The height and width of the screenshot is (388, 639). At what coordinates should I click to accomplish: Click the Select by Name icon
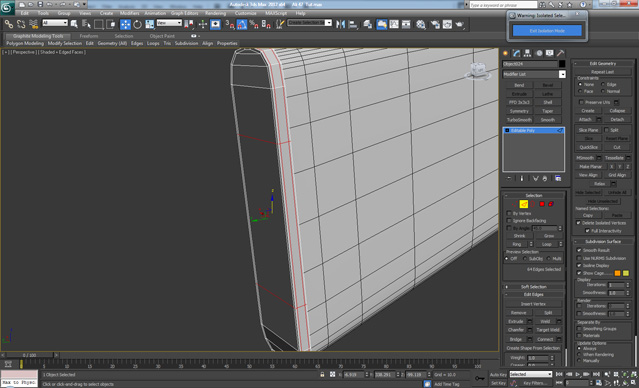click(x=86, y=24)
